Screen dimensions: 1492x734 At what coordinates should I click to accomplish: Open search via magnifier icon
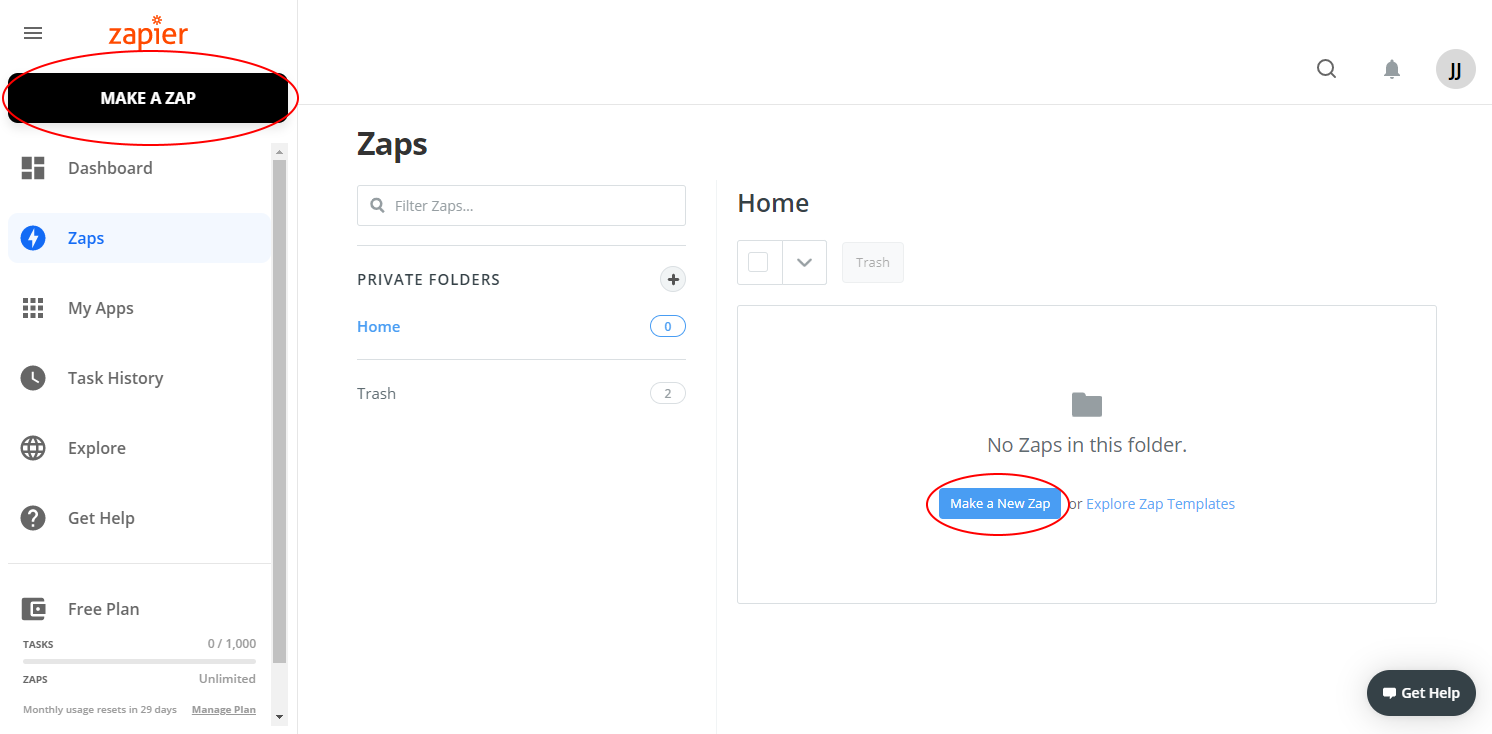[x=1327, y=69]
